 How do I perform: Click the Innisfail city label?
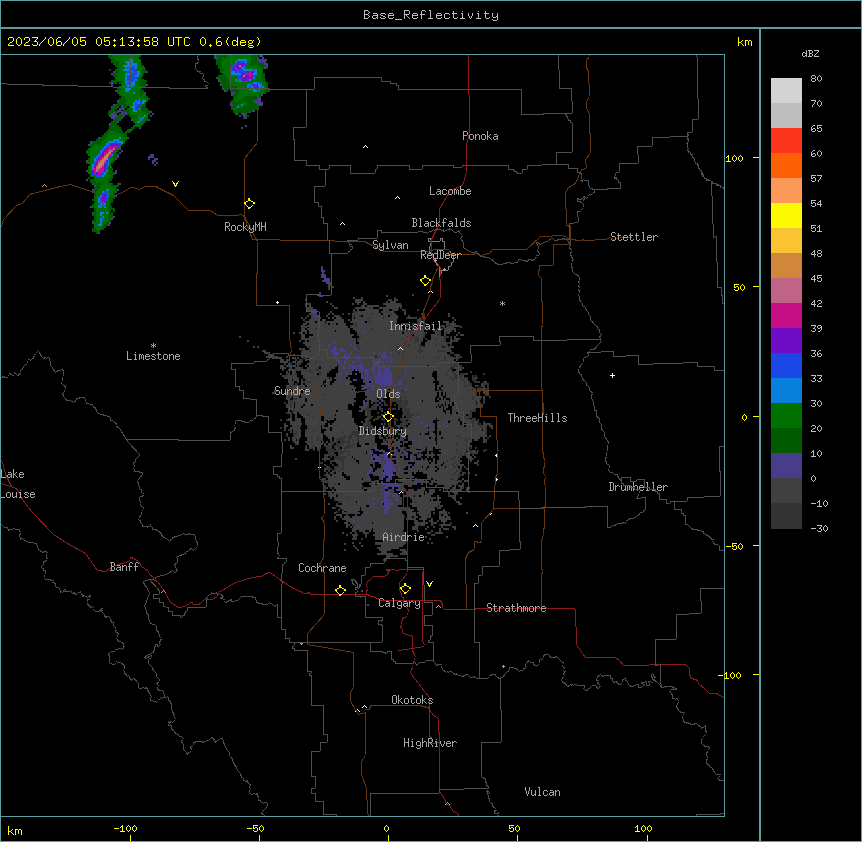(x=415, y=326)
